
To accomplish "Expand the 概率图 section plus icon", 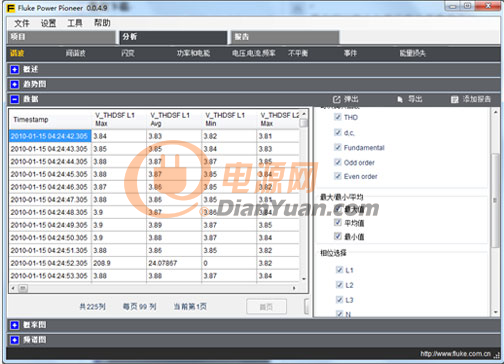I will point(14,325).
